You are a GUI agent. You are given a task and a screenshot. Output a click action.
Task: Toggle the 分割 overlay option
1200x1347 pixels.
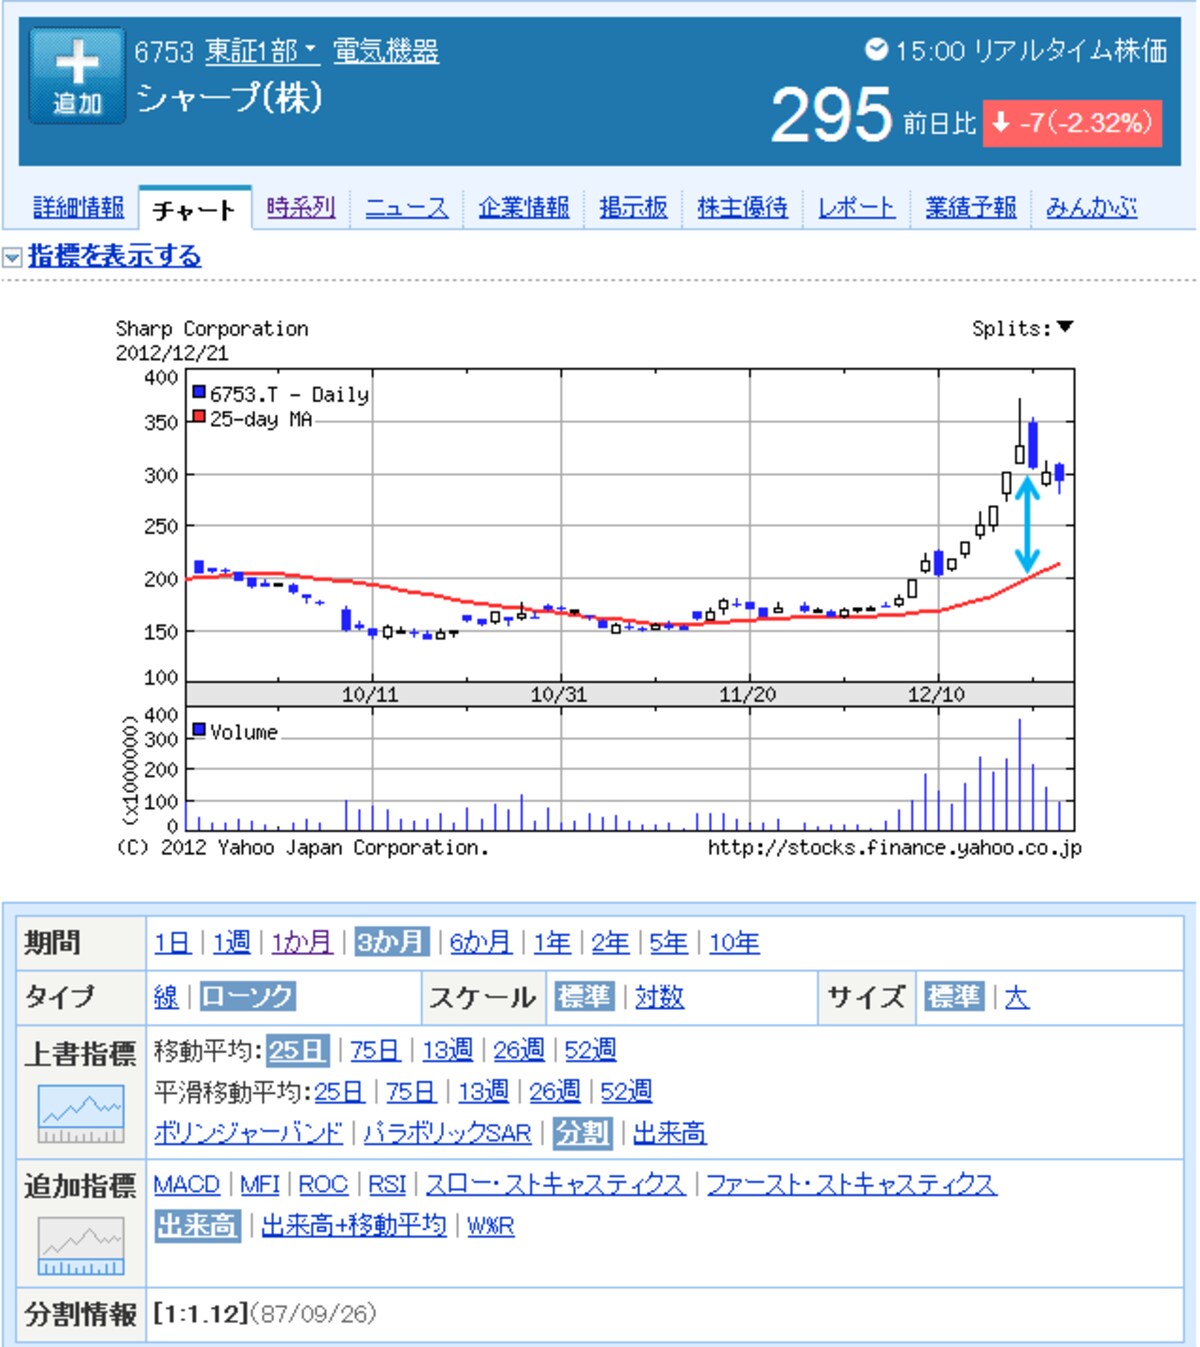click(x=582, y=1133)
